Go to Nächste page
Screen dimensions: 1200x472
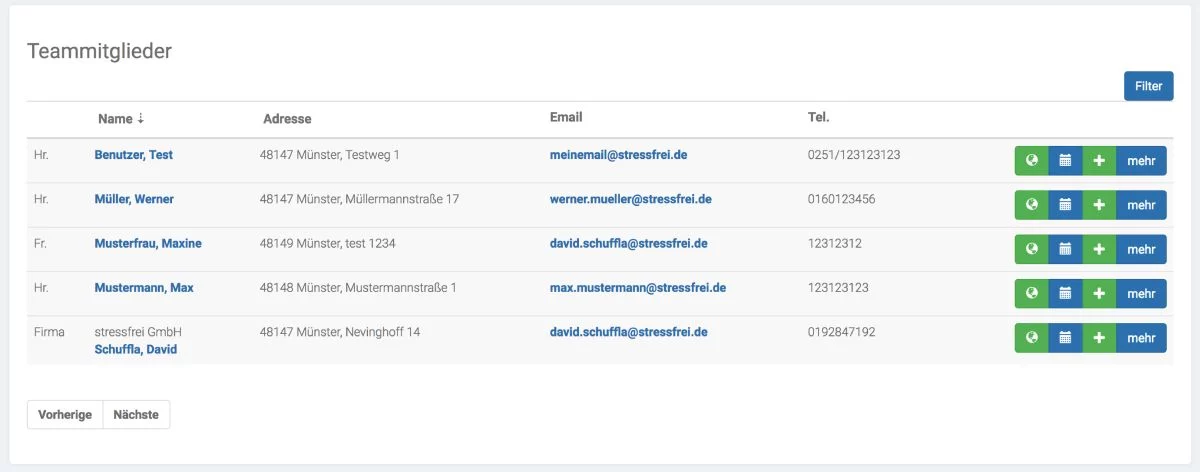(136, 414)
